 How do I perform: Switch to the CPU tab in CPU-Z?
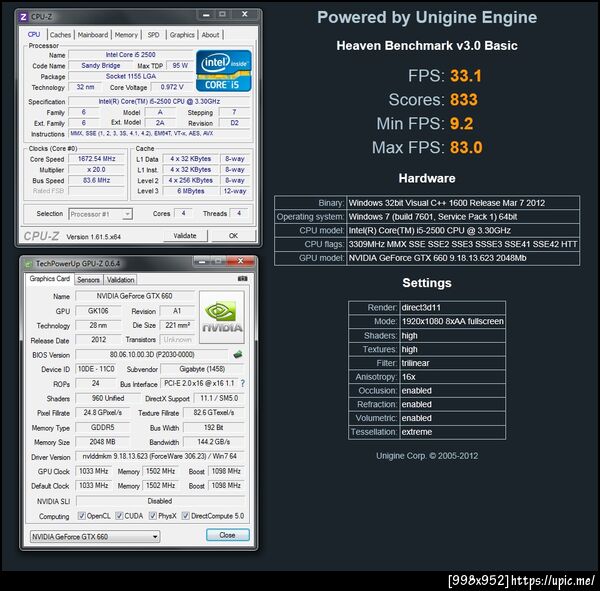pos(34,34)
